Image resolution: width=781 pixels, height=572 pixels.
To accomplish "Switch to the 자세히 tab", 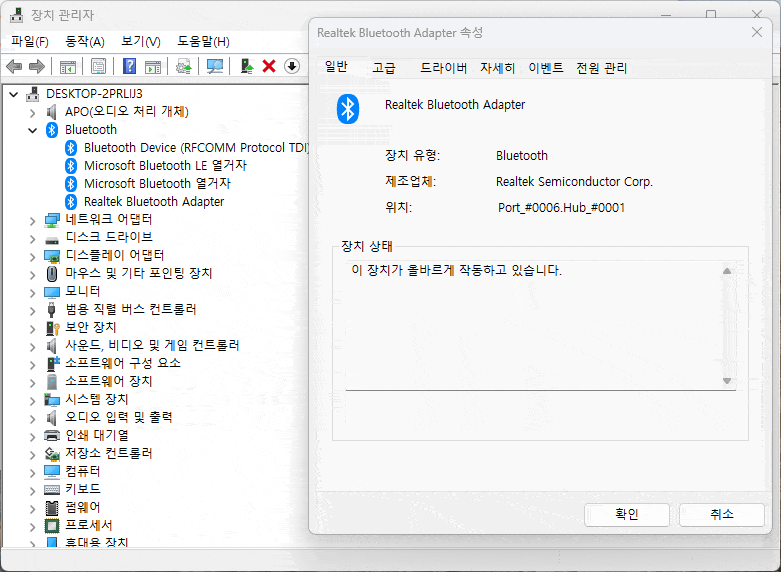I will [x=497, y=68].
